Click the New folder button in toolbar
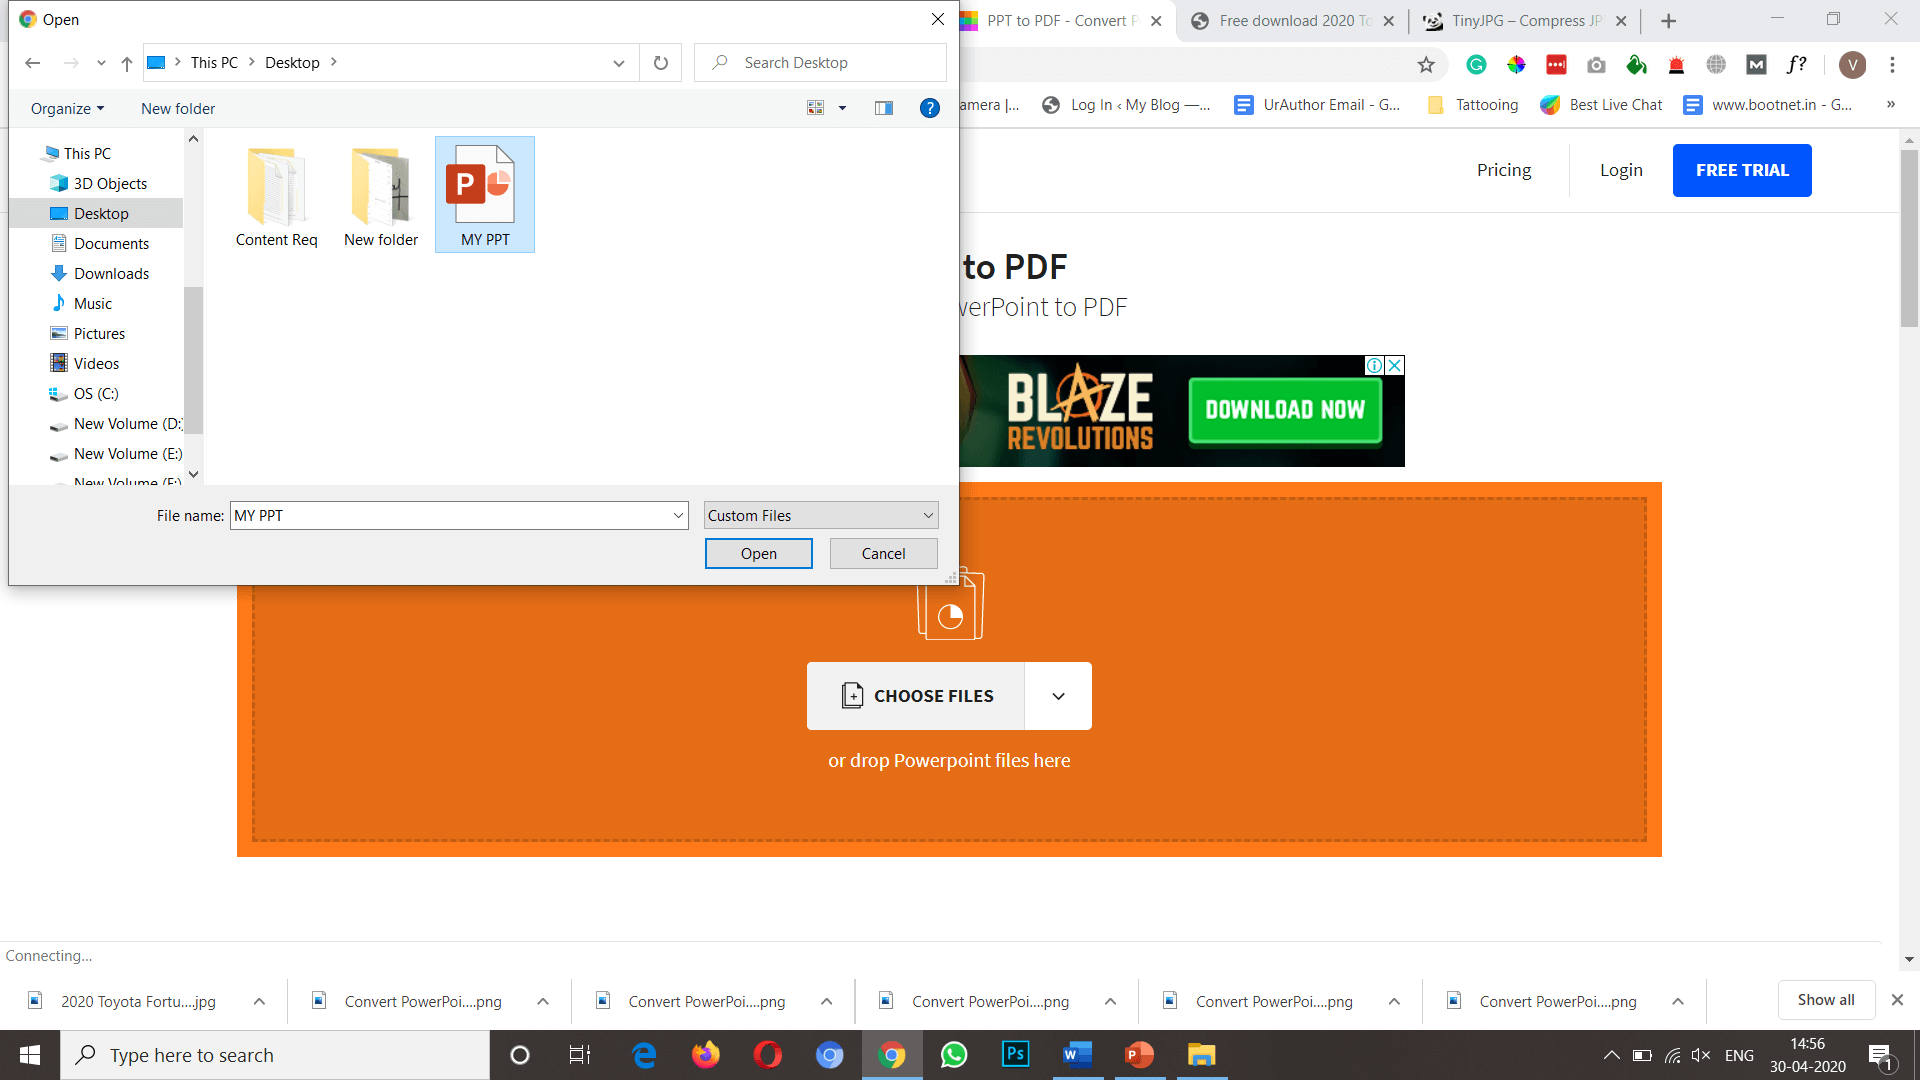Viewport: 1920px width, 1080px height. click(x=178, y=108)
